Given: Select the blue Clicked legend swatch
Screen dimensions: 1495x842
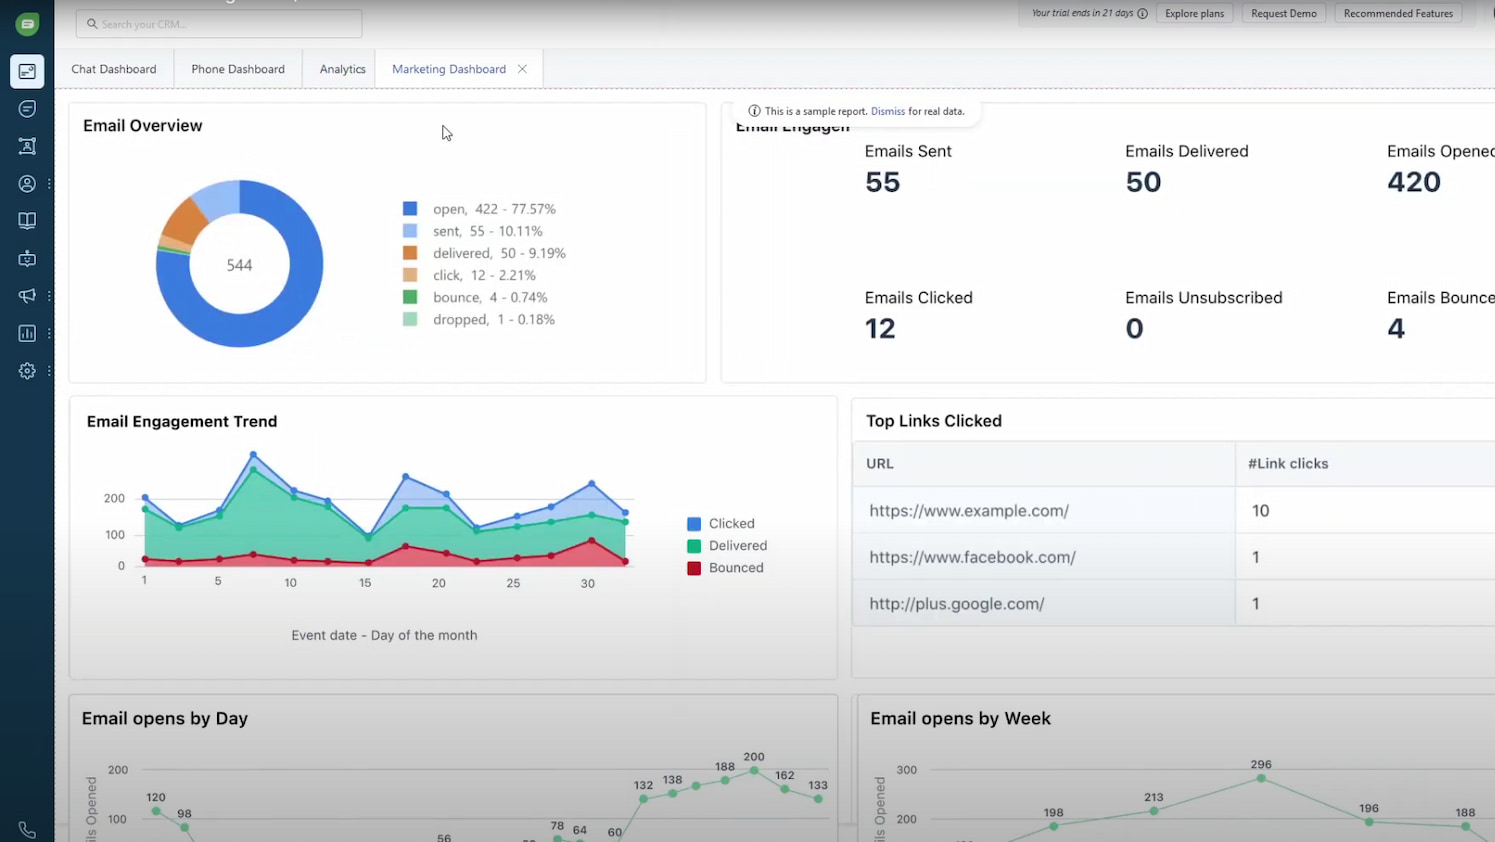Looking at the screenshot, I should click(x=694, y=523).
